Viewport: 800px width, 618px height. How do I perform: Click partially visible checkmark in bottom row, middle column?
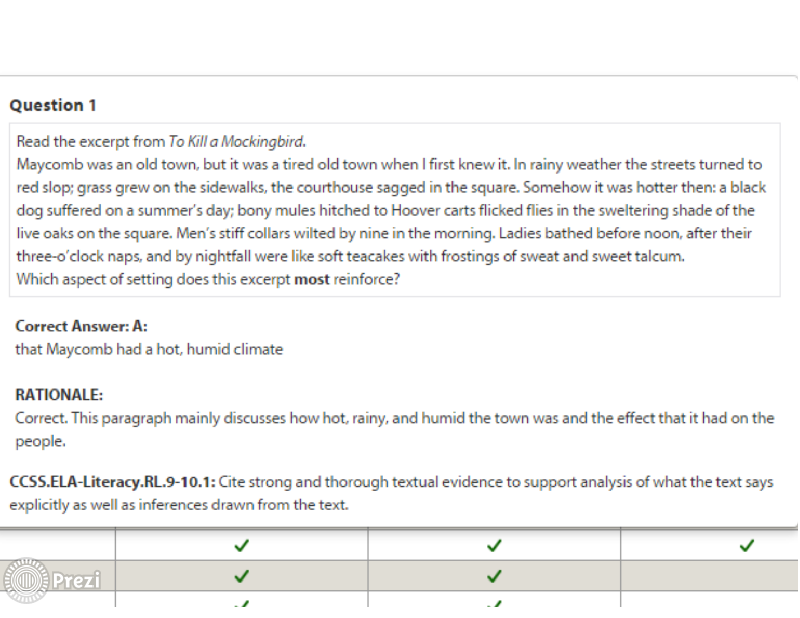[494, 604]
